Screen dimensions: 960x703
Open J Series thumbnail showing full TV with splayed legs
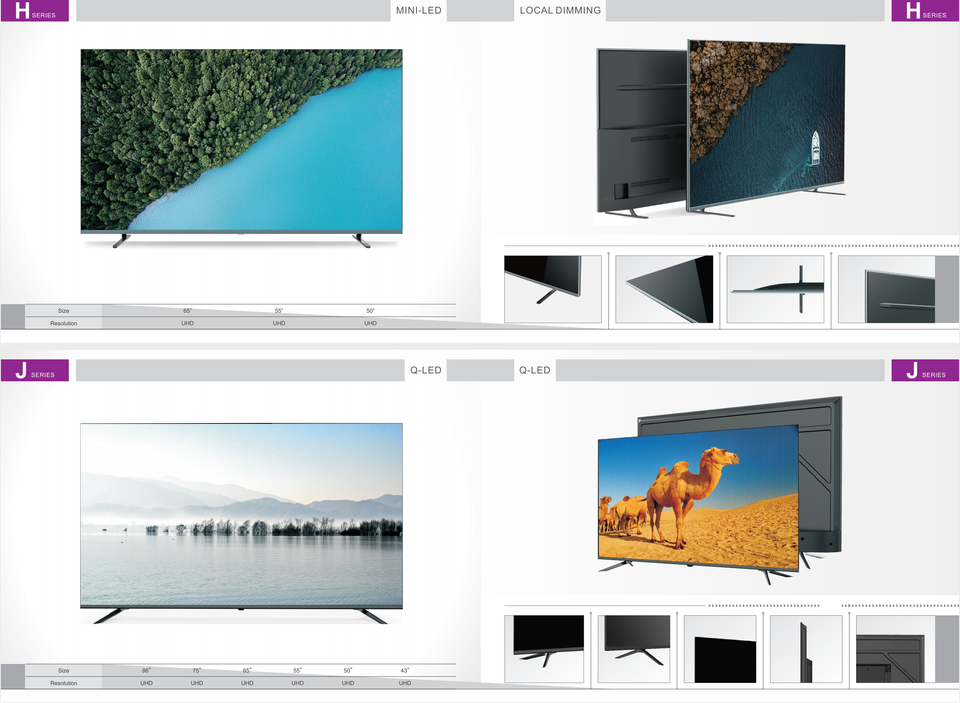coord(634,649)
